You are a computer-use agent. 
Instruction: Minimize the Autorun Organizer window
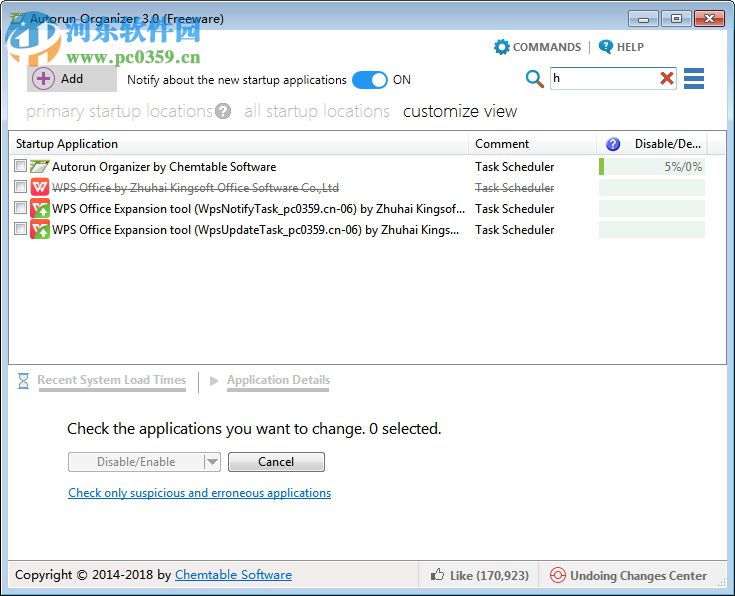(x=644, y=19)
